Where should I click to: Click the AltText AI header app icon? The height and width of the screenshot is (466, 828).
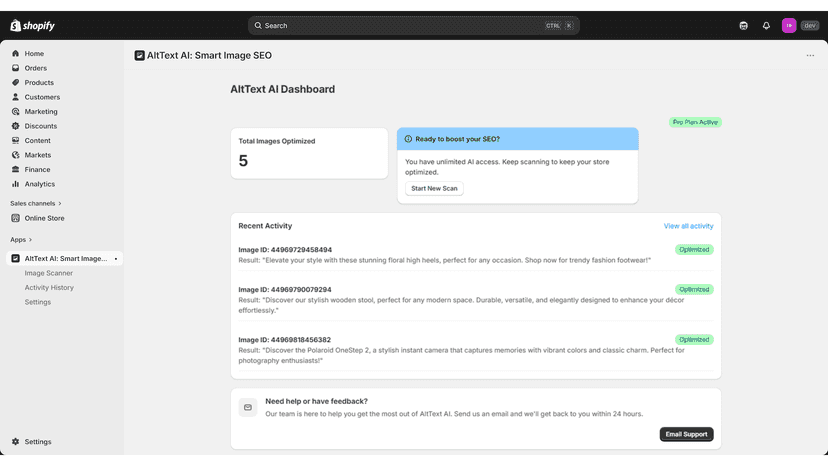[x=139, y=55]
